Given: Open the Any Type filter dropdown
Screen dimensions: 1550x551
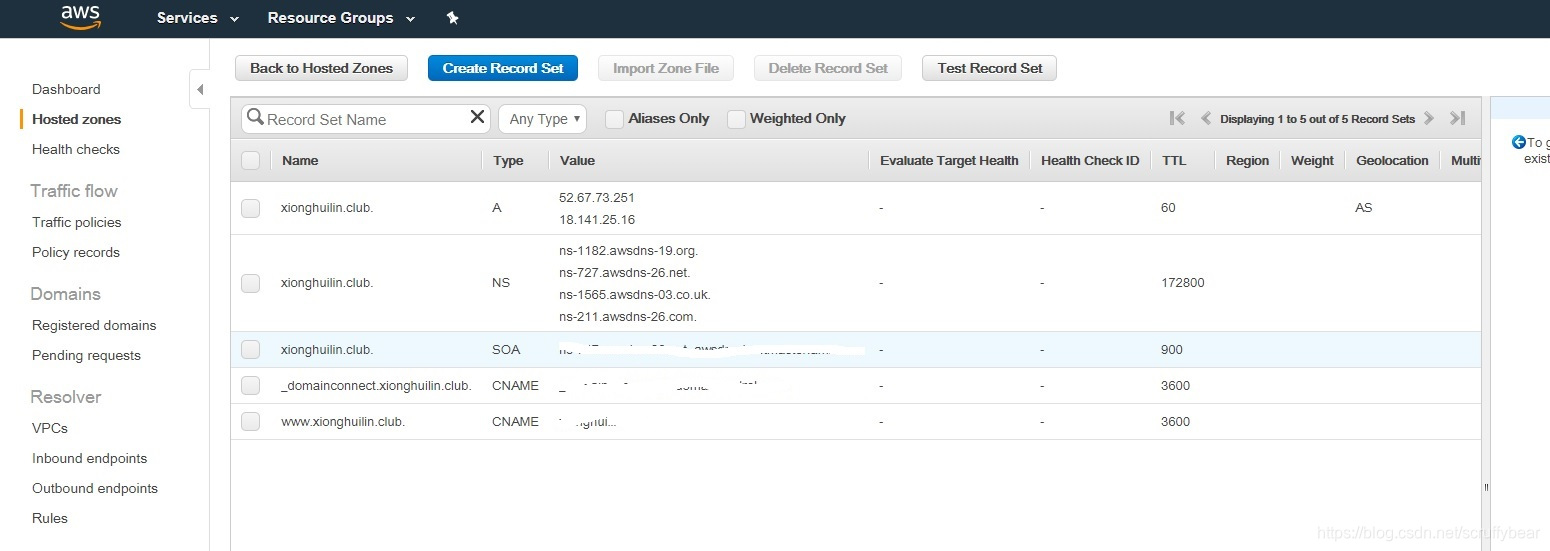Looking at the screenshot, I should click(x=542, y=119).
